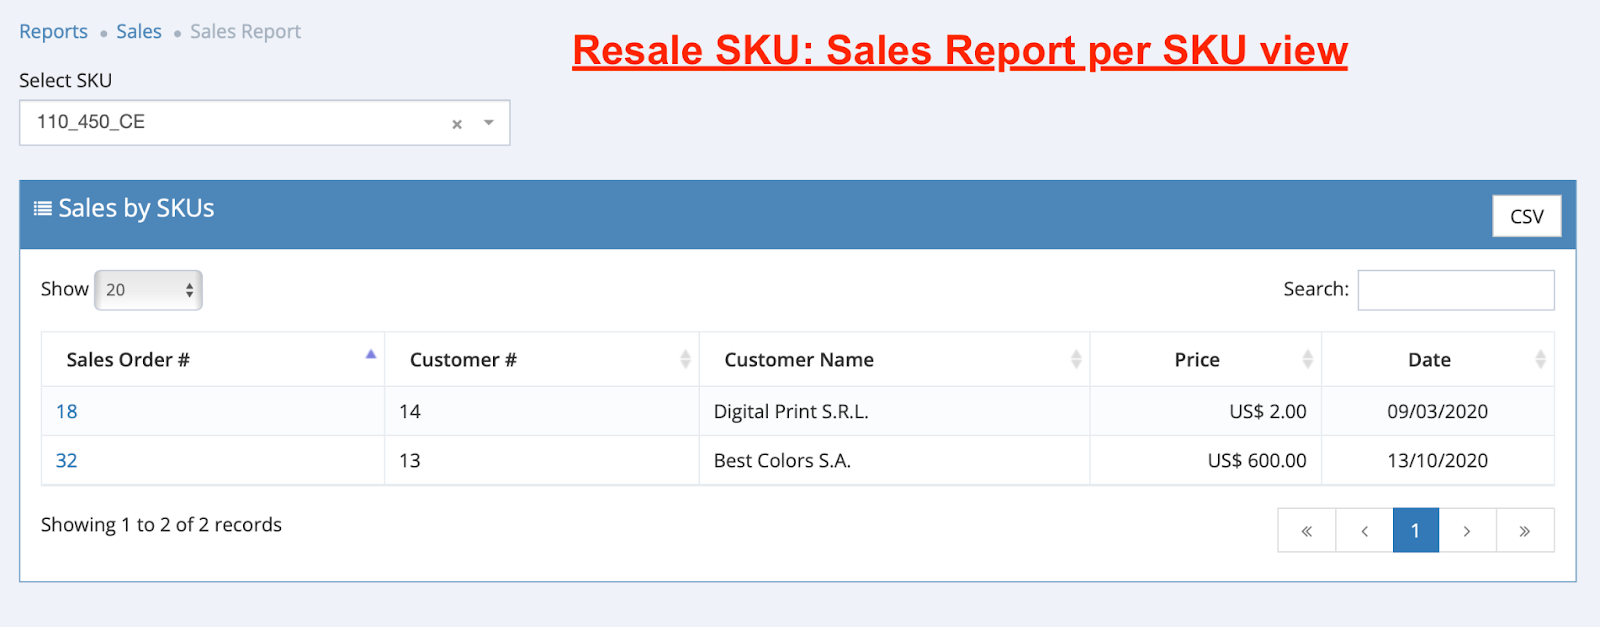Go to the previous page of records
This screenshot has width=1600, height=627.
click(1364, 531)
